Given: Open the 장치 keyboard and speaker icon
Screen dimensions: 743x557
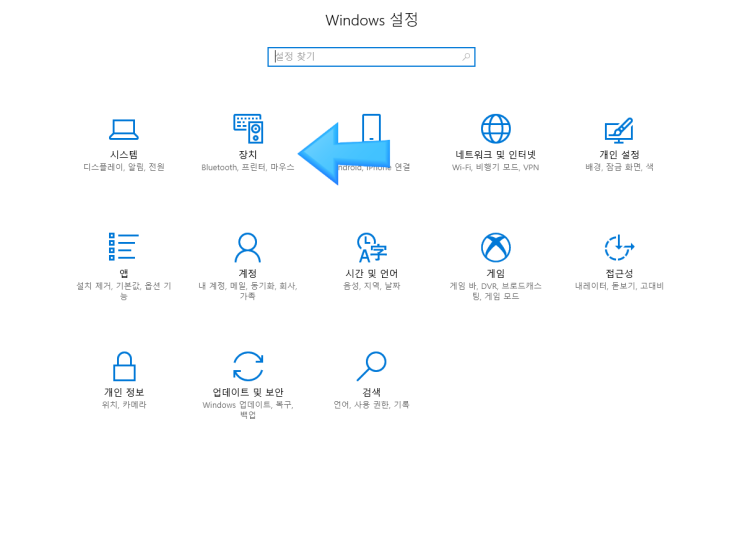Looking at the screenshot, I should (x=248, y=128).
